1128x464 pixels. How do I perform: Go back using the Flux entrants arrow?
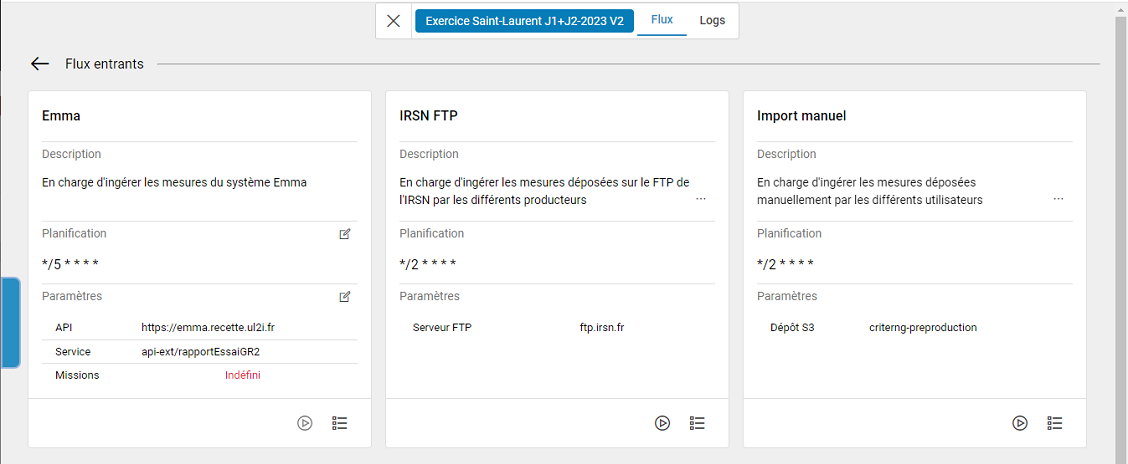coord(40,64)
